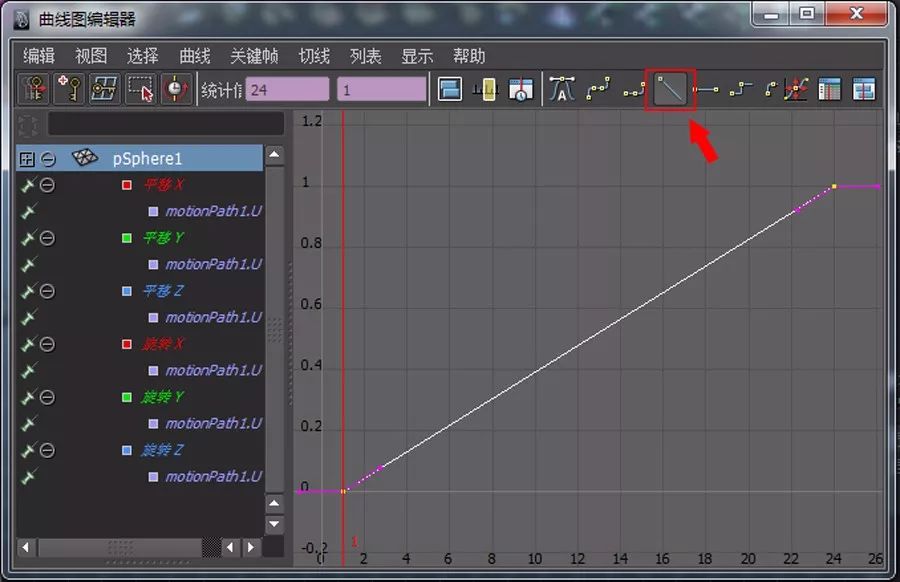Click the outliner scroll up arrow at top
The image size is (900, 582).
coord(274,155)
